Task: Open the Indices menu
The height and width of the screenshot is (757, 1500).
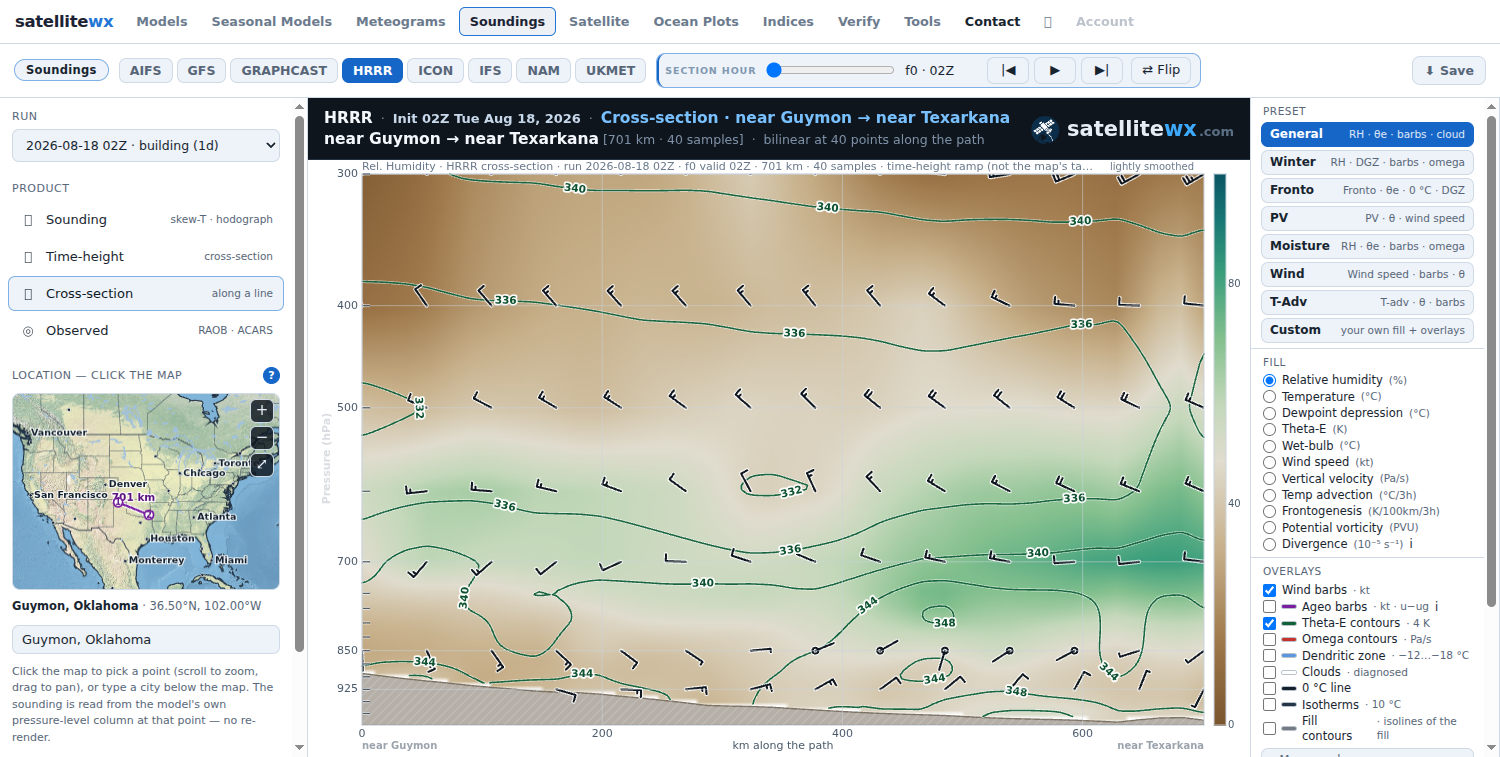Action: pyautogui.click(x=788, y=21)
